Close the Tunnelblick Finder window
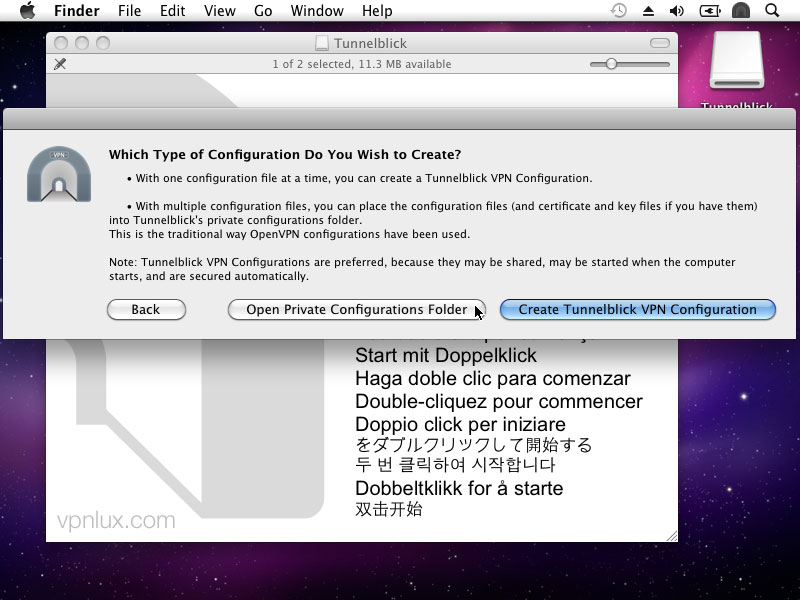This screenshot has width=800, height=600. point(61,43)
